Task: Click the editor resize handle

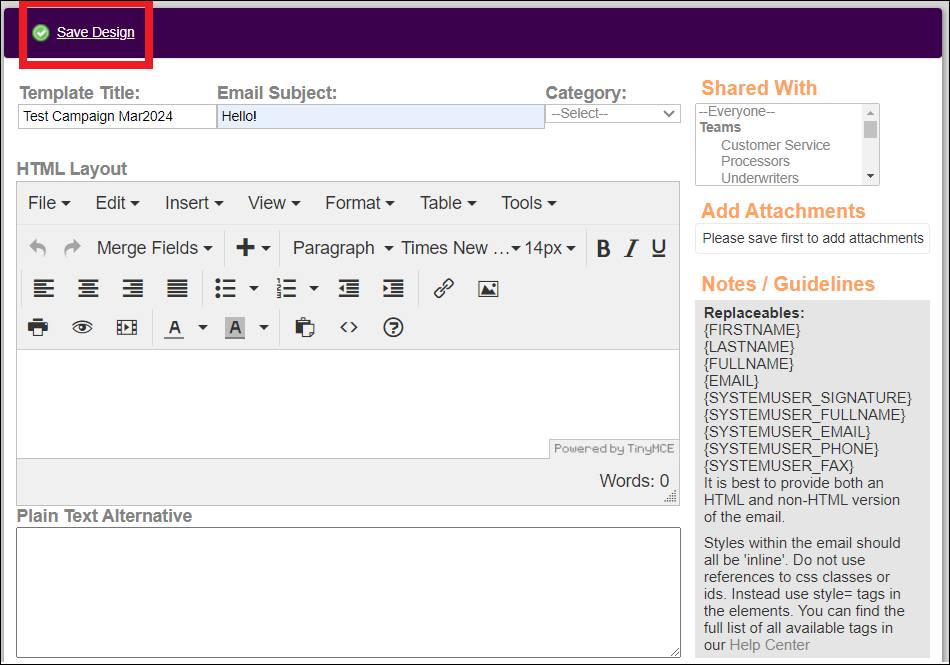Action: [670, 497]
